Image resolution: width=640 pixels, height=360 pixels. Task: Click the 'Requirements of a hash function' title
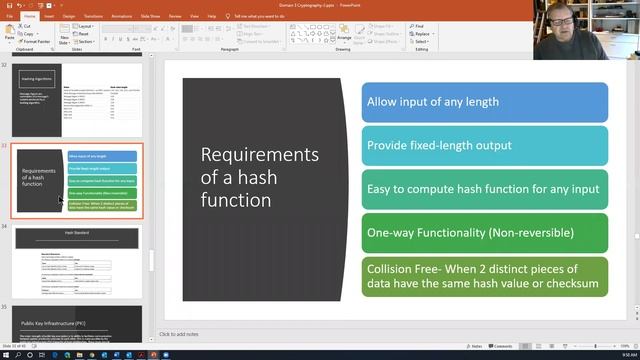click(260, 177)
